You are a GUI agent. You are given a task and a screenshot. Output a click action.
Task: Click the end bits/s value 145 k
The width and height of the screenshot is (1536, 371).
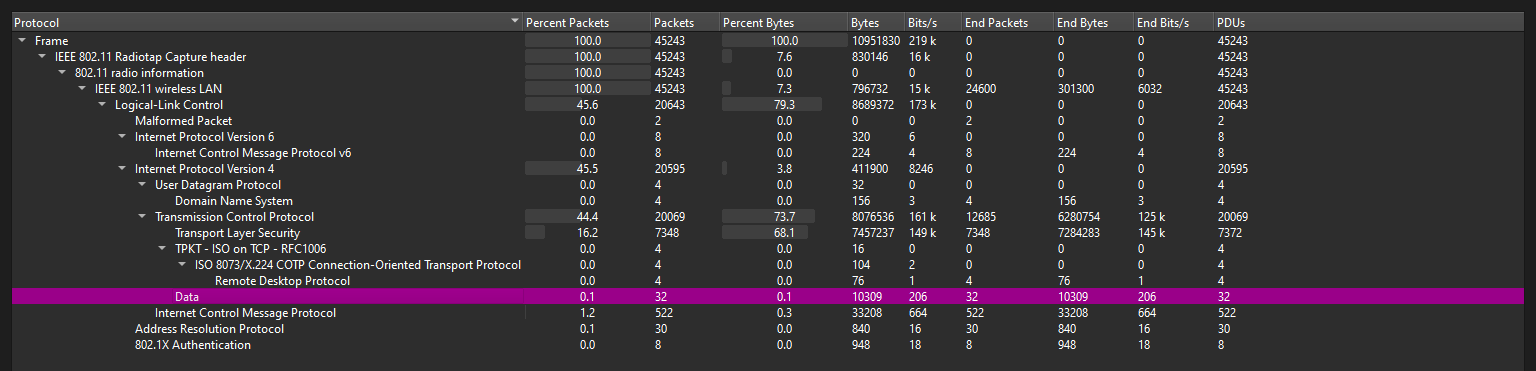tap(1151, 233)
